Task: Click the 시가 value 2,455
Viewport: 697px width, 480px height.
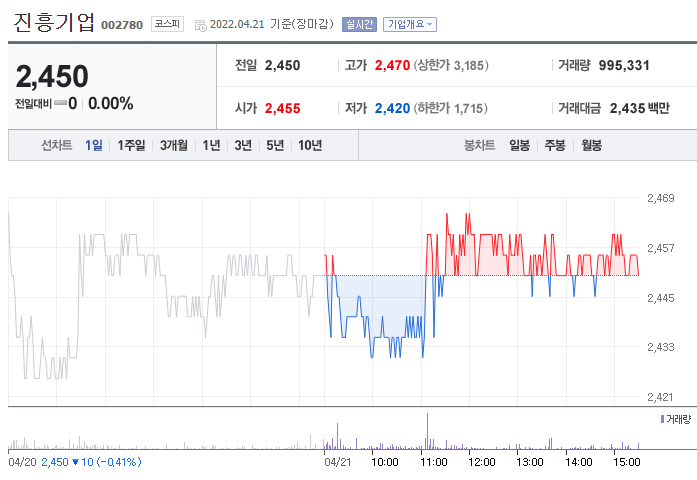Action: pos(282,108)
